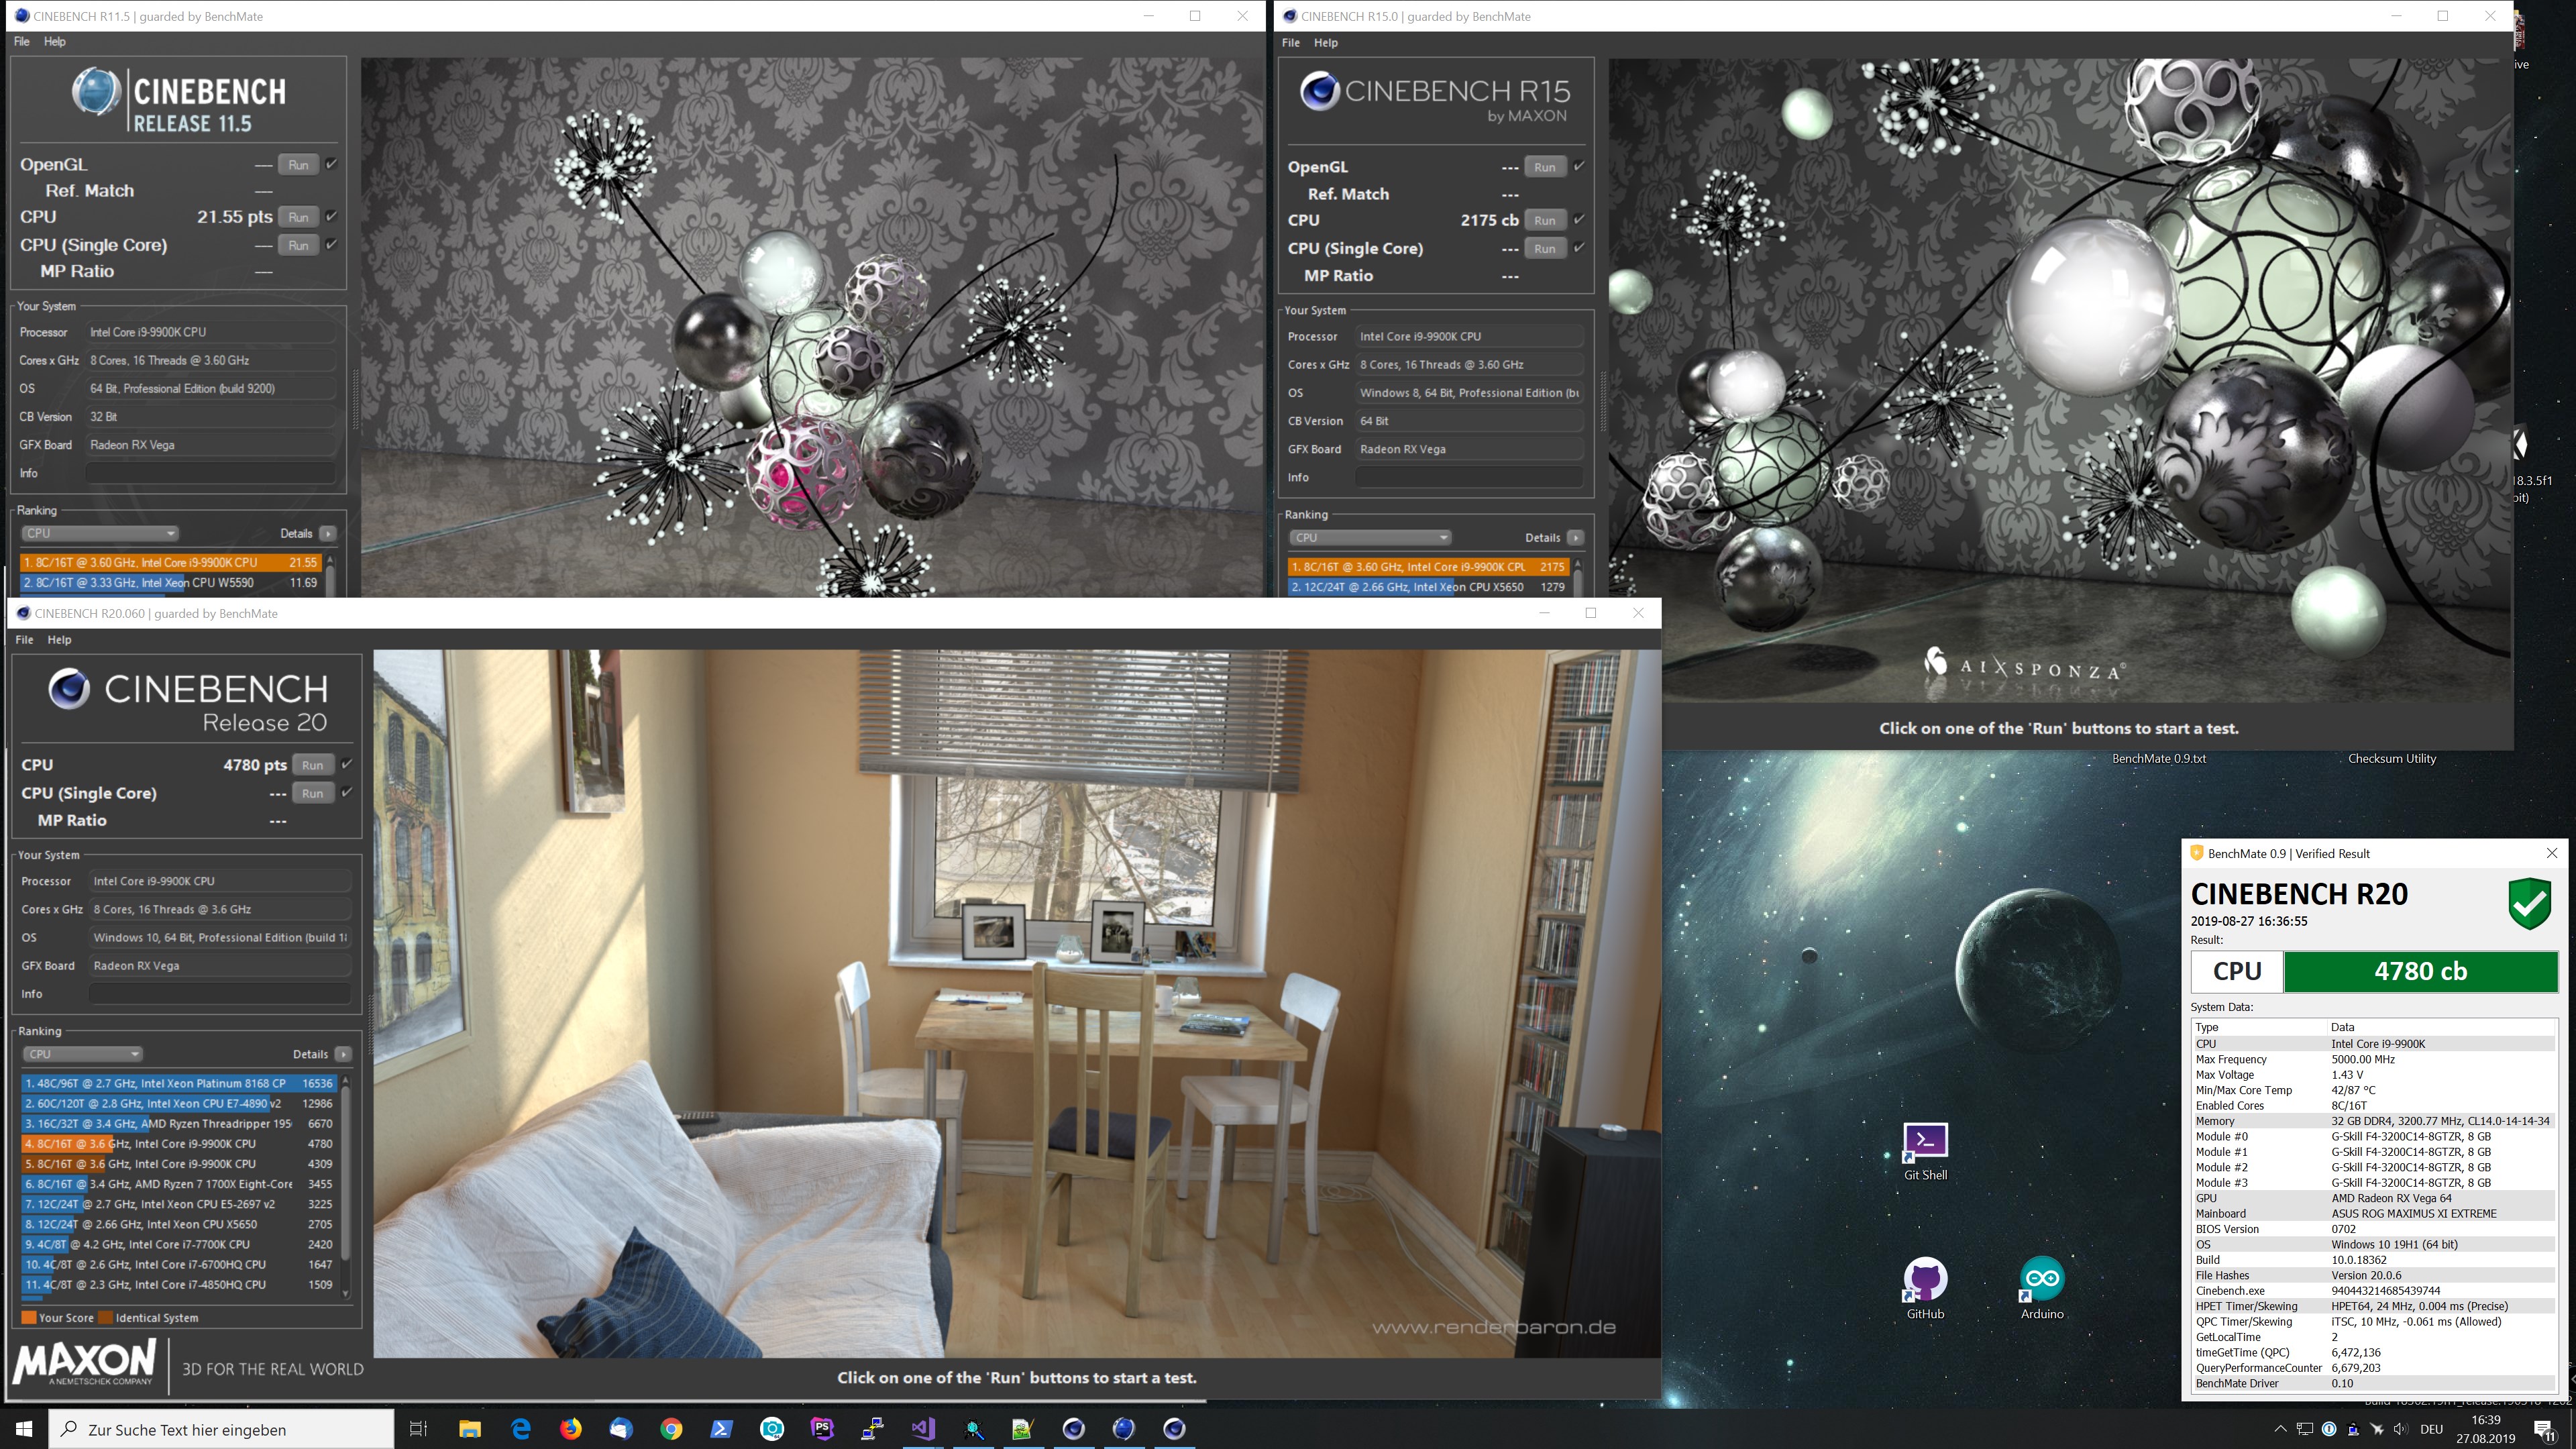The image size is (2576, 1449).
Task: Run the CPU test in Cinebench R15
Action: pos(1545,220)
